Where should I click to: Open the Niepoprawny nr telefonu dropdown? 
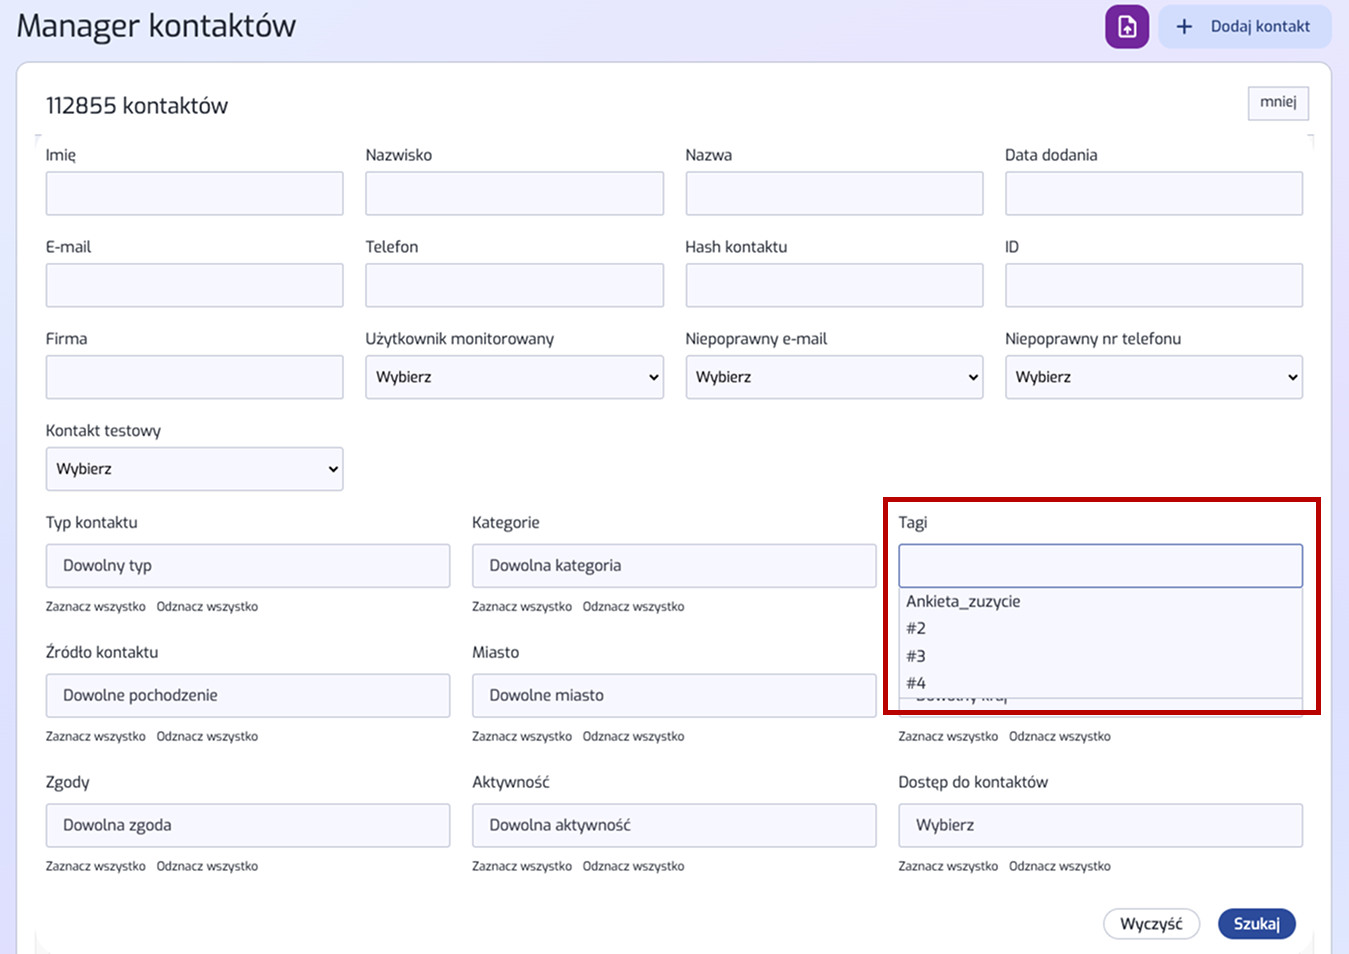(x=1153, y=377)
